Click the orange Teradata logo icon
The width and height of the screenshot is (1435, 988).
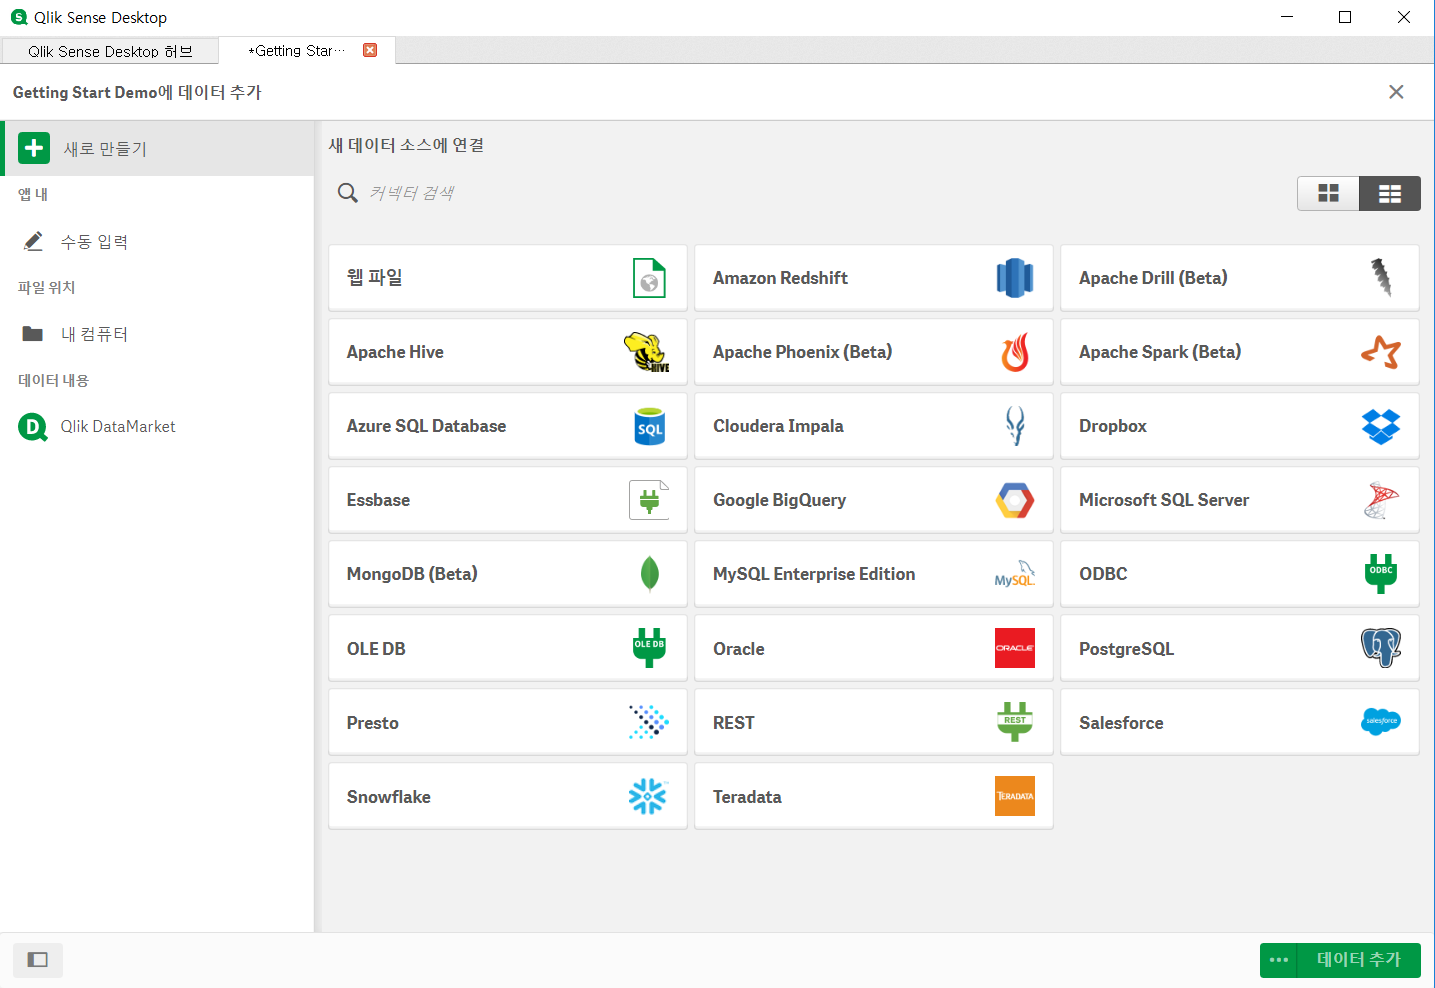(x=1015, y=796)
